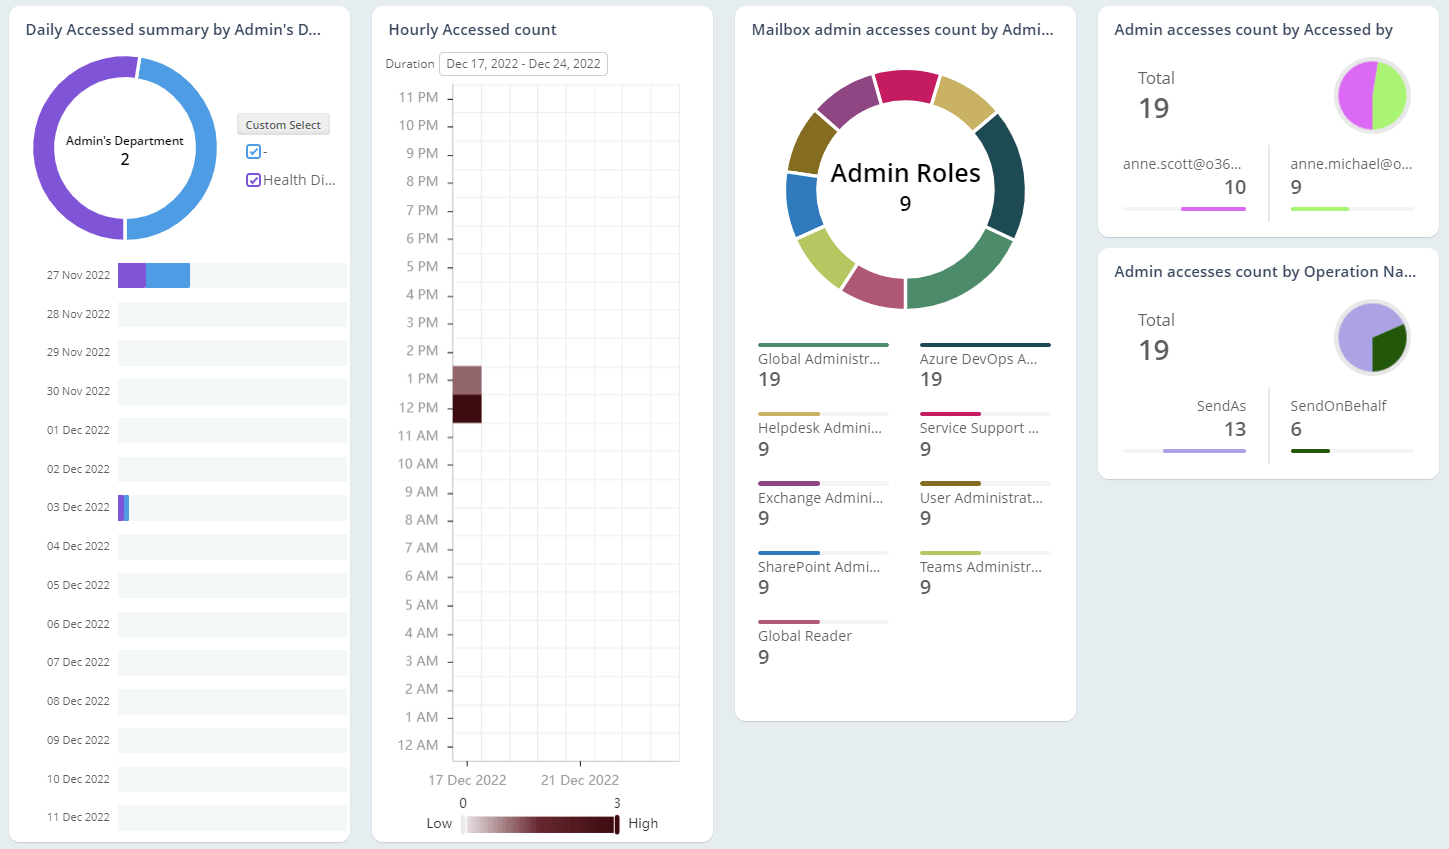Image resolution: width=1449 pixels, height=849 pixels.
Task: Open the Duration date range picker
Action: click(x=523, y=63)
